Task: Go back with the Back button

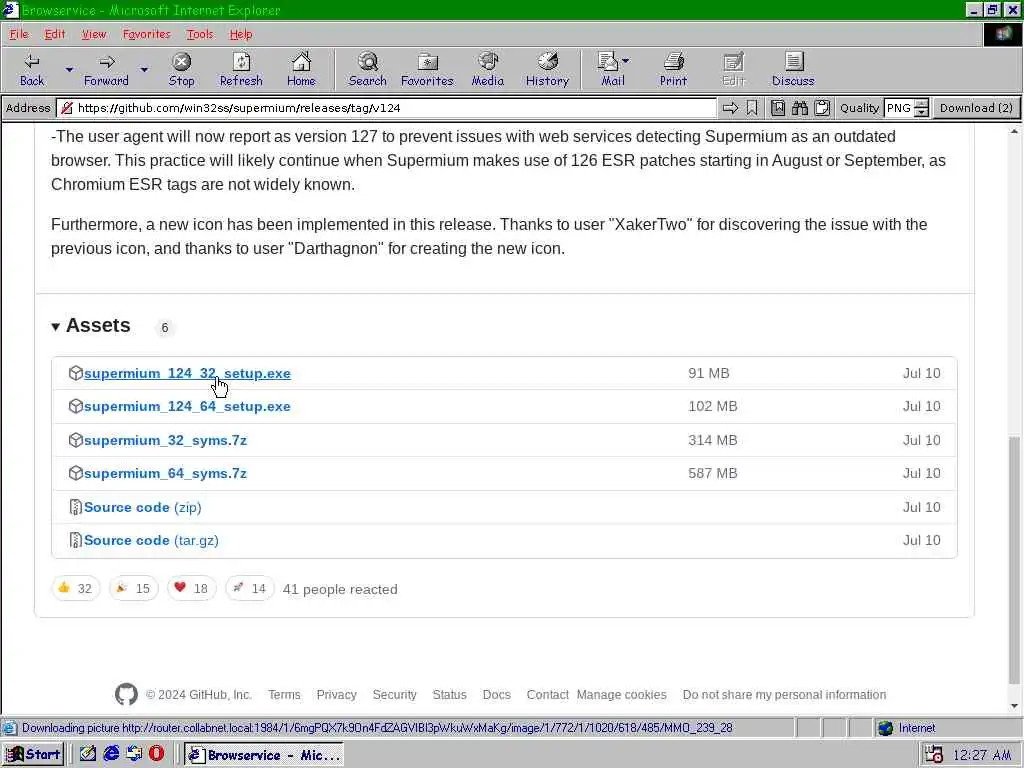Action: click(31, 69)
